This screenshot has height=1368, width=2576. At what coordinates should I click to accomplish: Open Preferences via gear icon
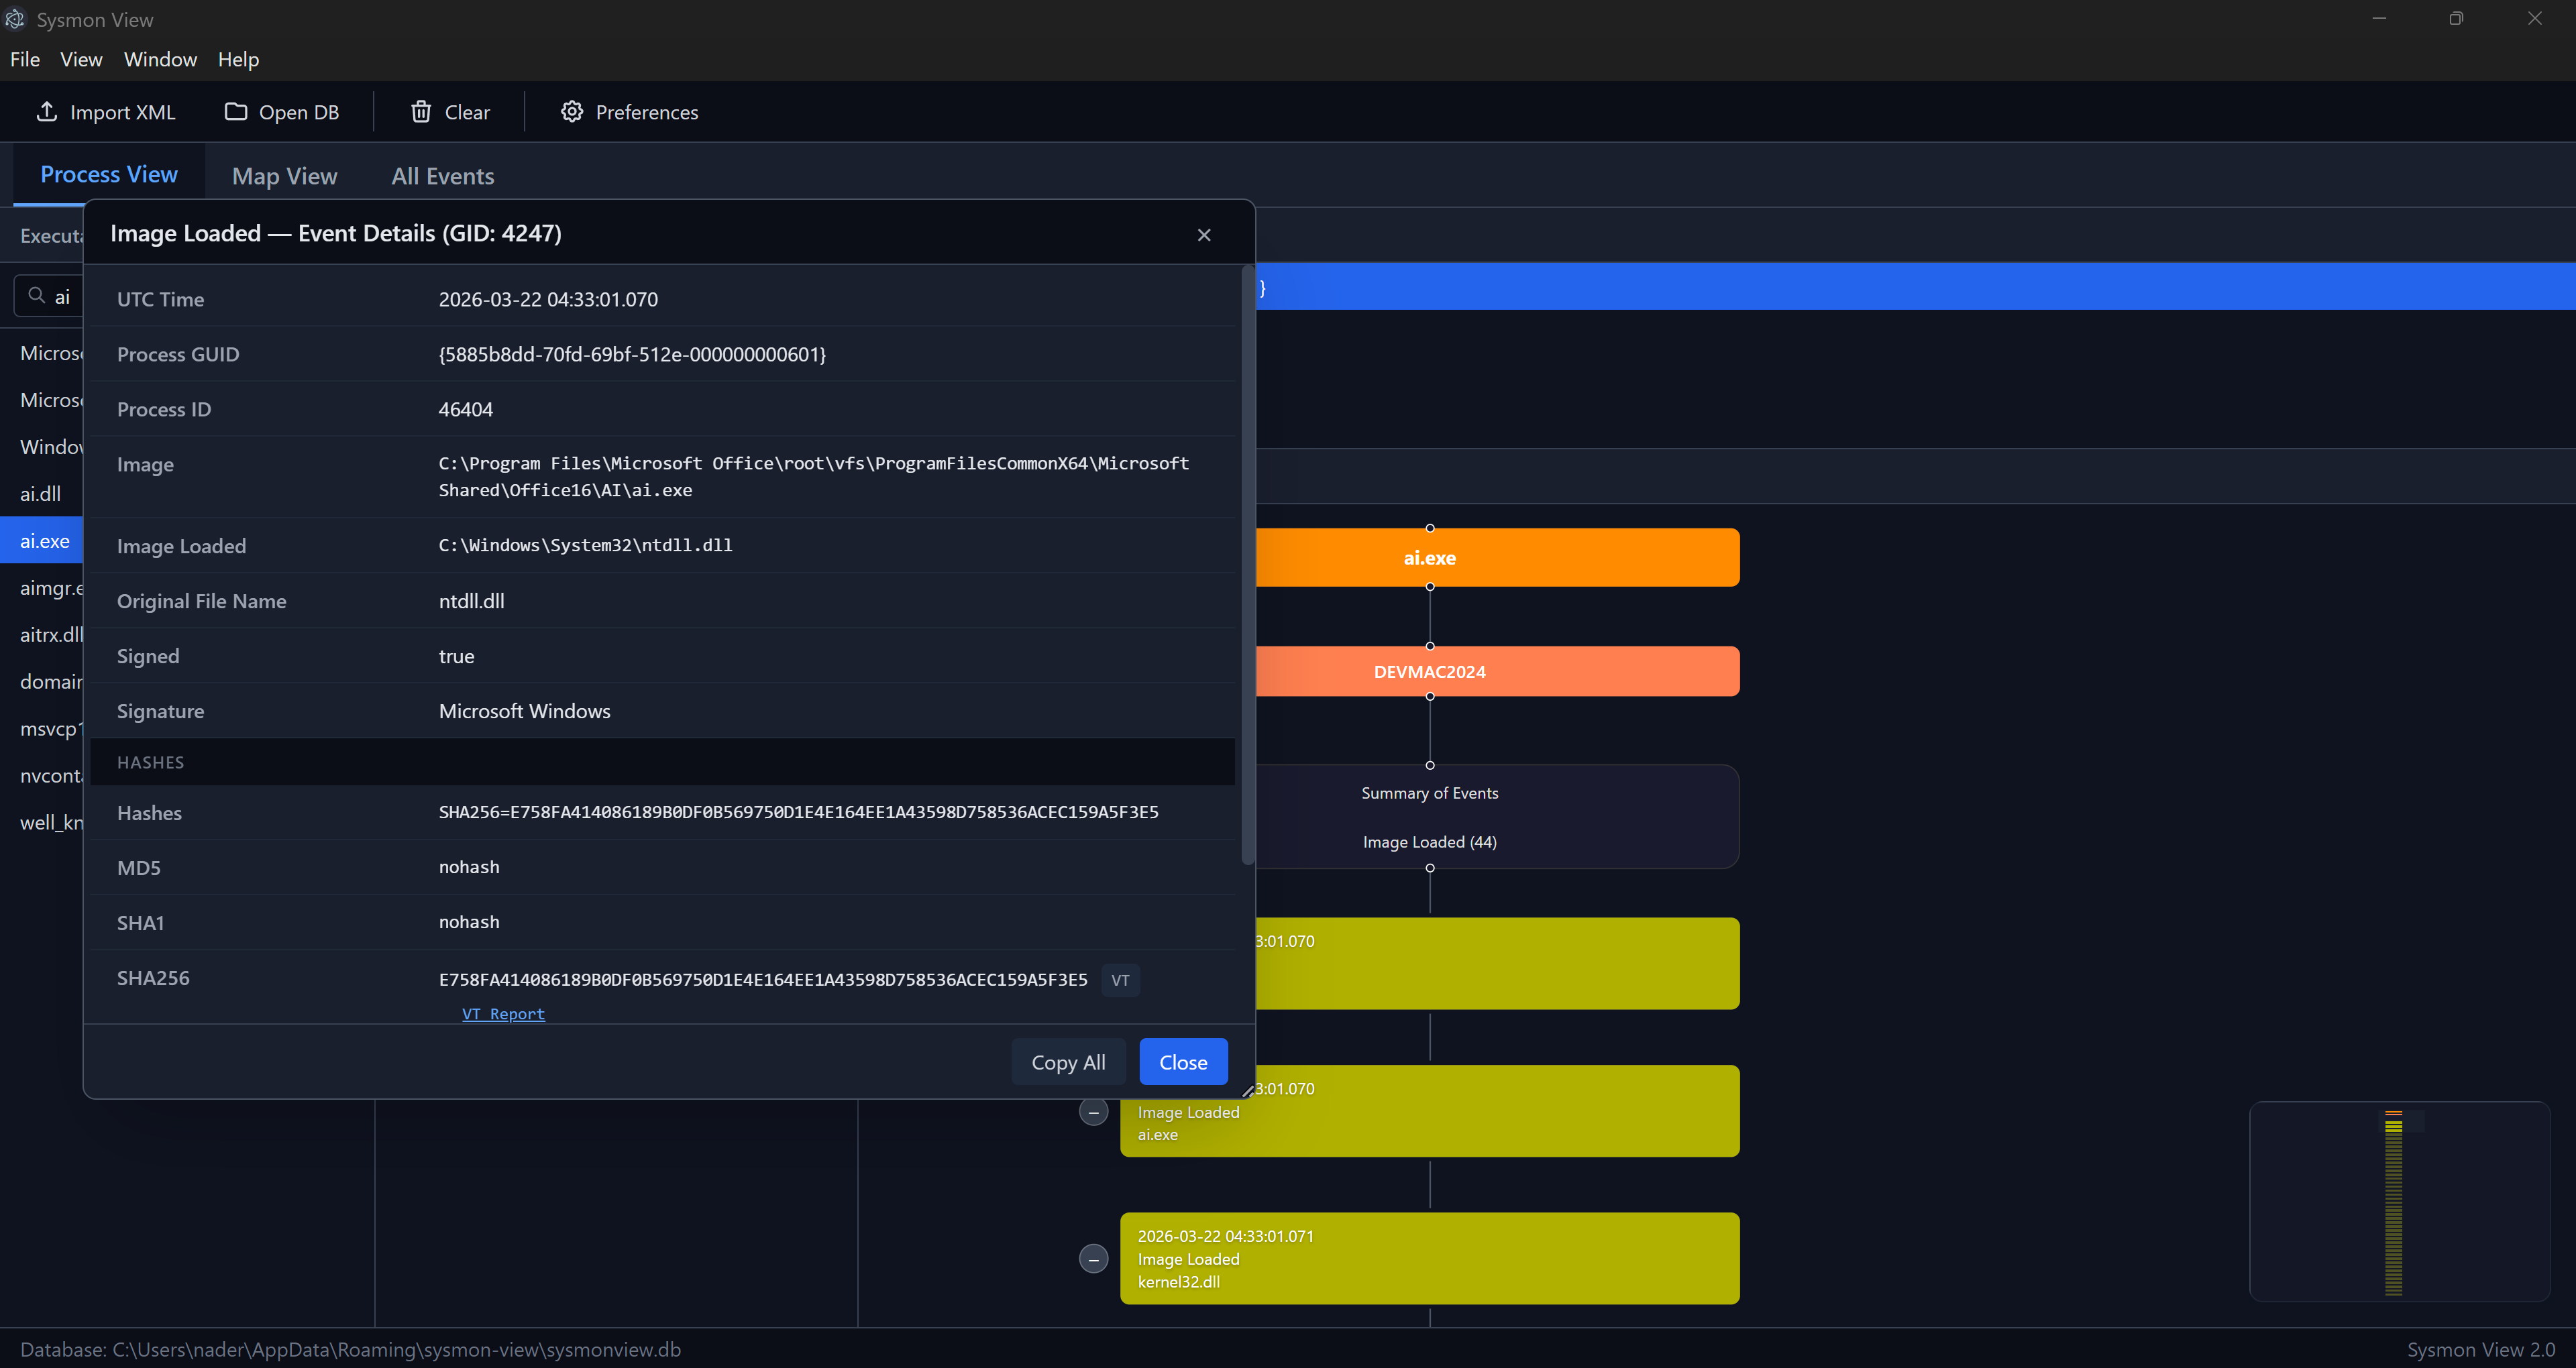[571, 111]
